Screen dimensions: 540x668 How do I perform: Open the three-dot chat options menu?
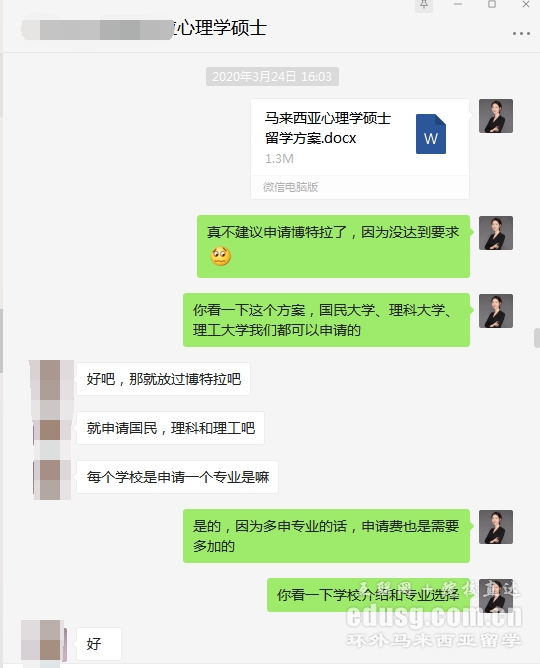(521, 33)
